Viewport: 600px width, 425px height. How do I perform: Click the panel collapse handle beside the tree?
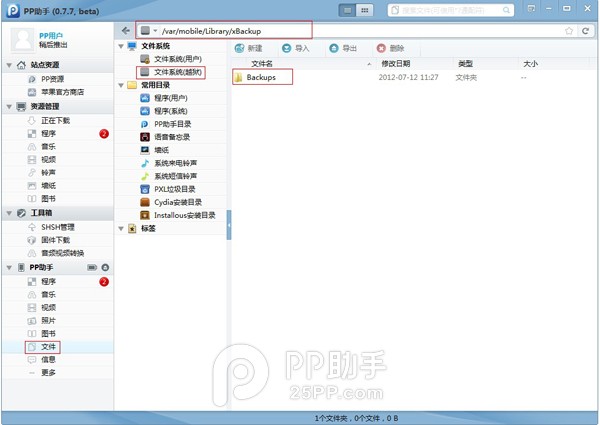229,225
